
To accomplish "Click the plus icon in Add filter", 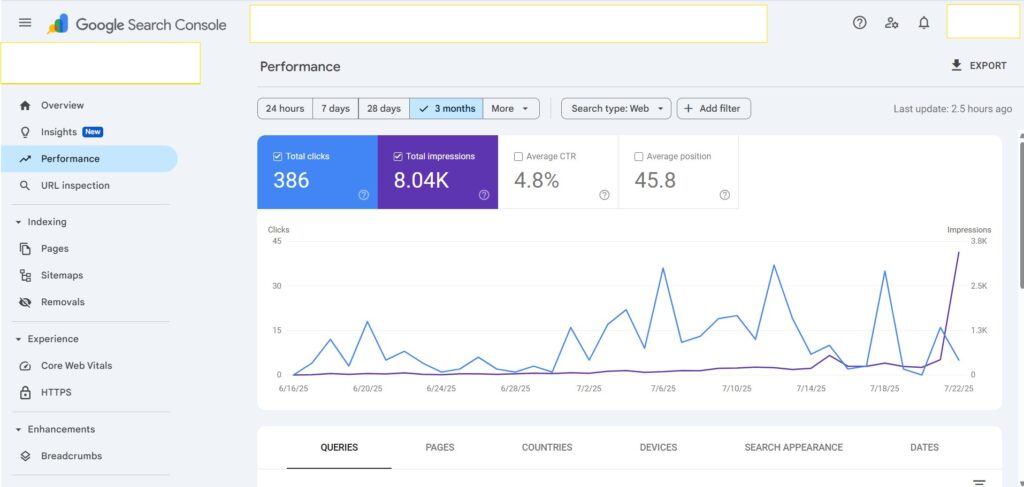I will [688, 108].
